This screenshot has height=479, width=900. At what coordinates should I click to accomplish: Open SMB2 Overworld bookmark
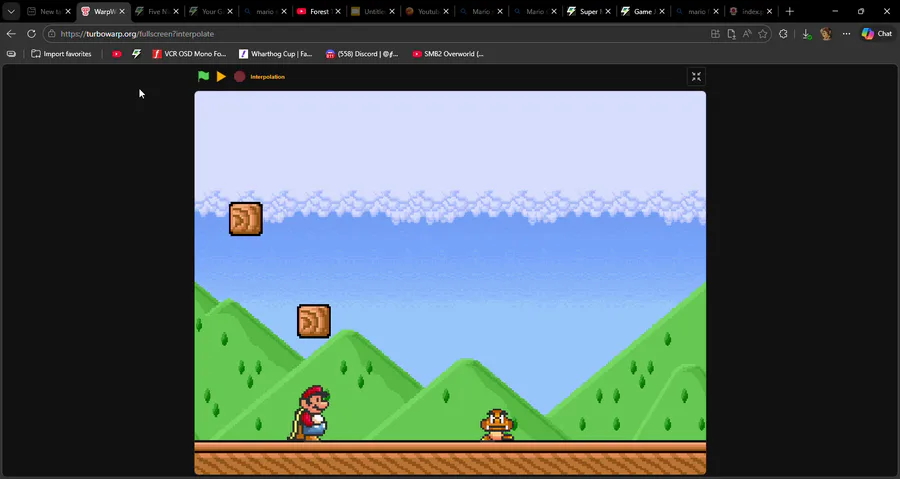(x=448, y=54)
